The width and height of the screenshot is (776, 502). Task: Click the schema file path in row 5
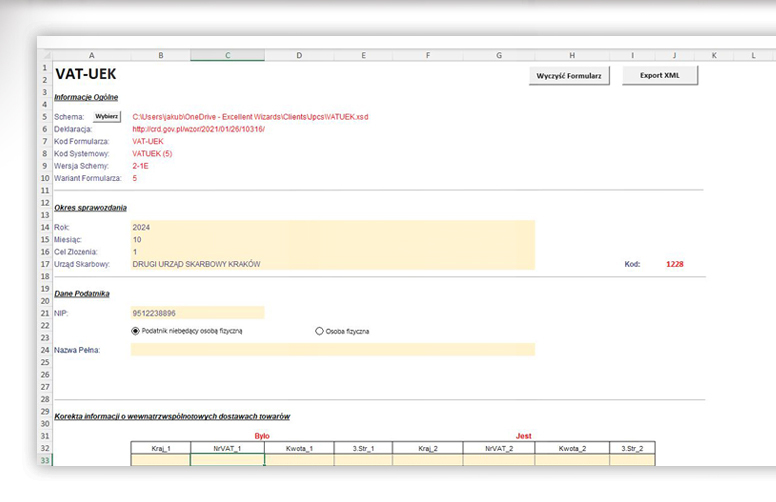250,117
